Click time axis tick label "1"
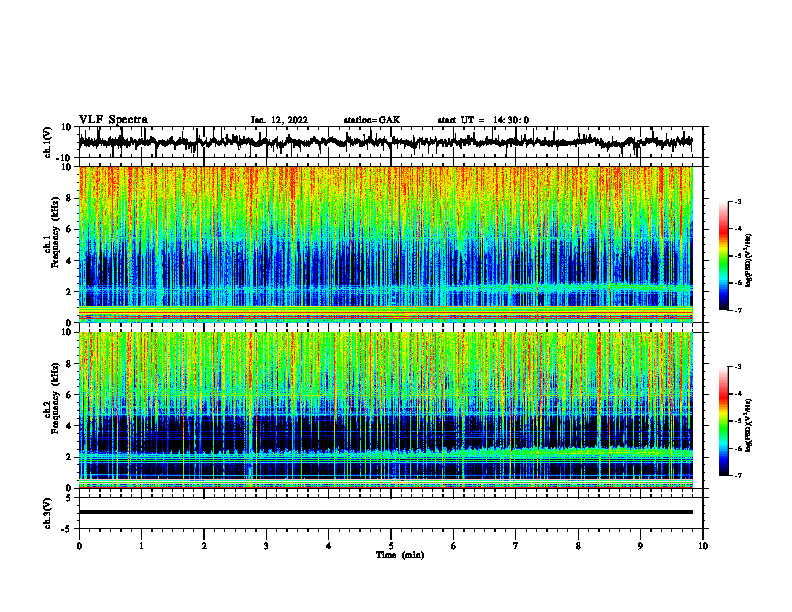Image resolution: width=792 pixels, height=612 pixels. (x=141, y=546)
